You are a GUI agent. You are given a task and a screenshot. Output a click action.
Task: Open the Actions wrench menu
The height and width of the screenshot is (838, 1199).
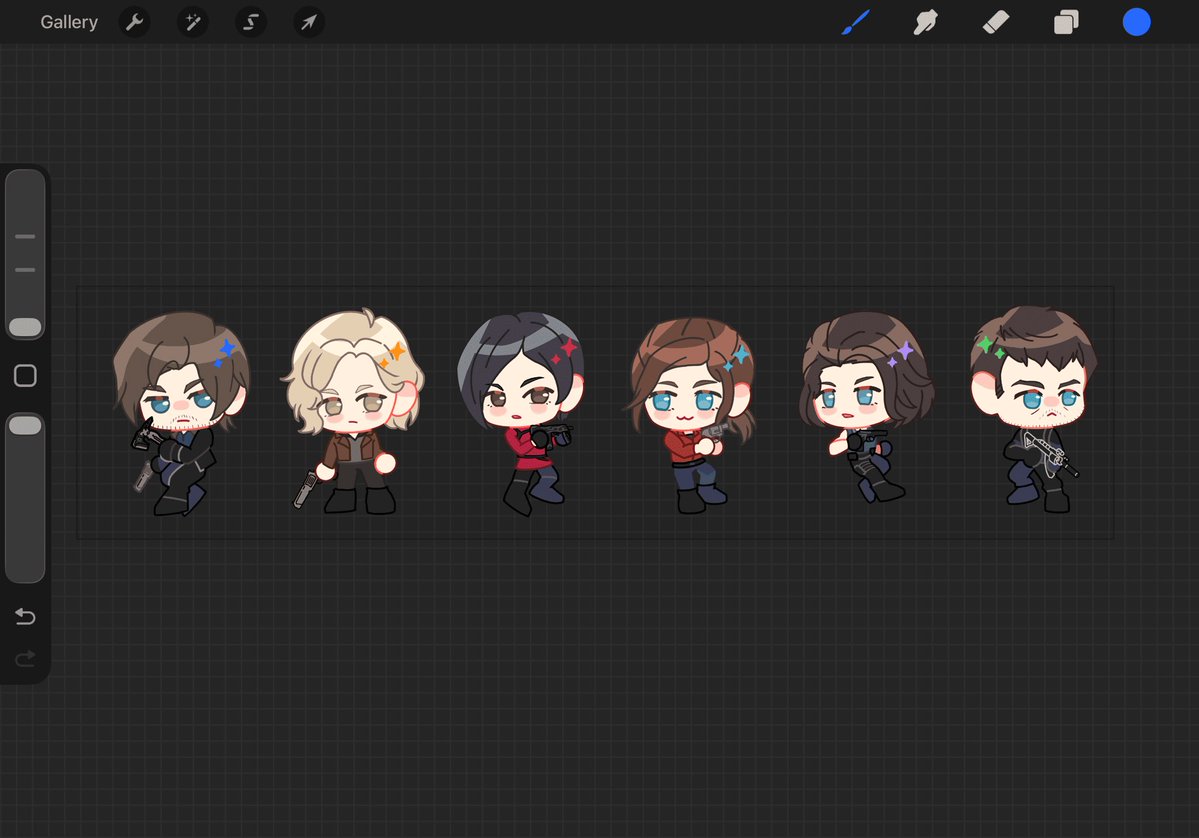(135, 22)
